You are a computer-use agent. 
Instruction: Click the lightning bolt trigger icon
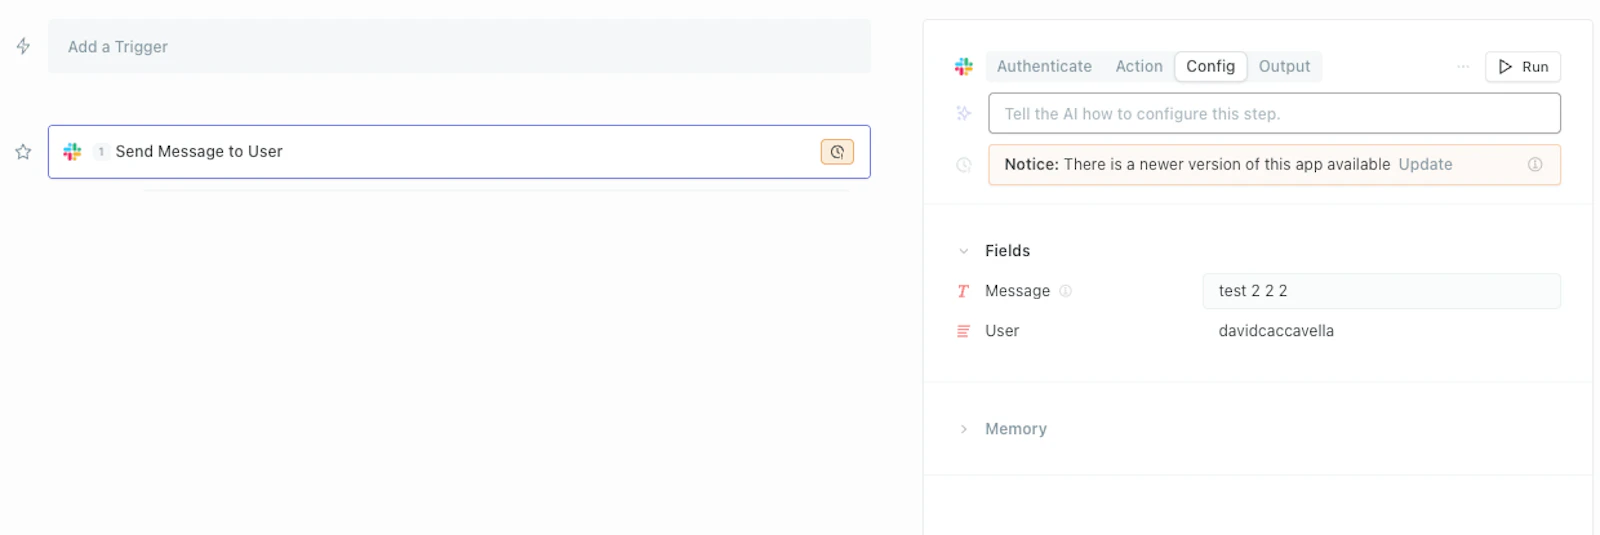23,46
